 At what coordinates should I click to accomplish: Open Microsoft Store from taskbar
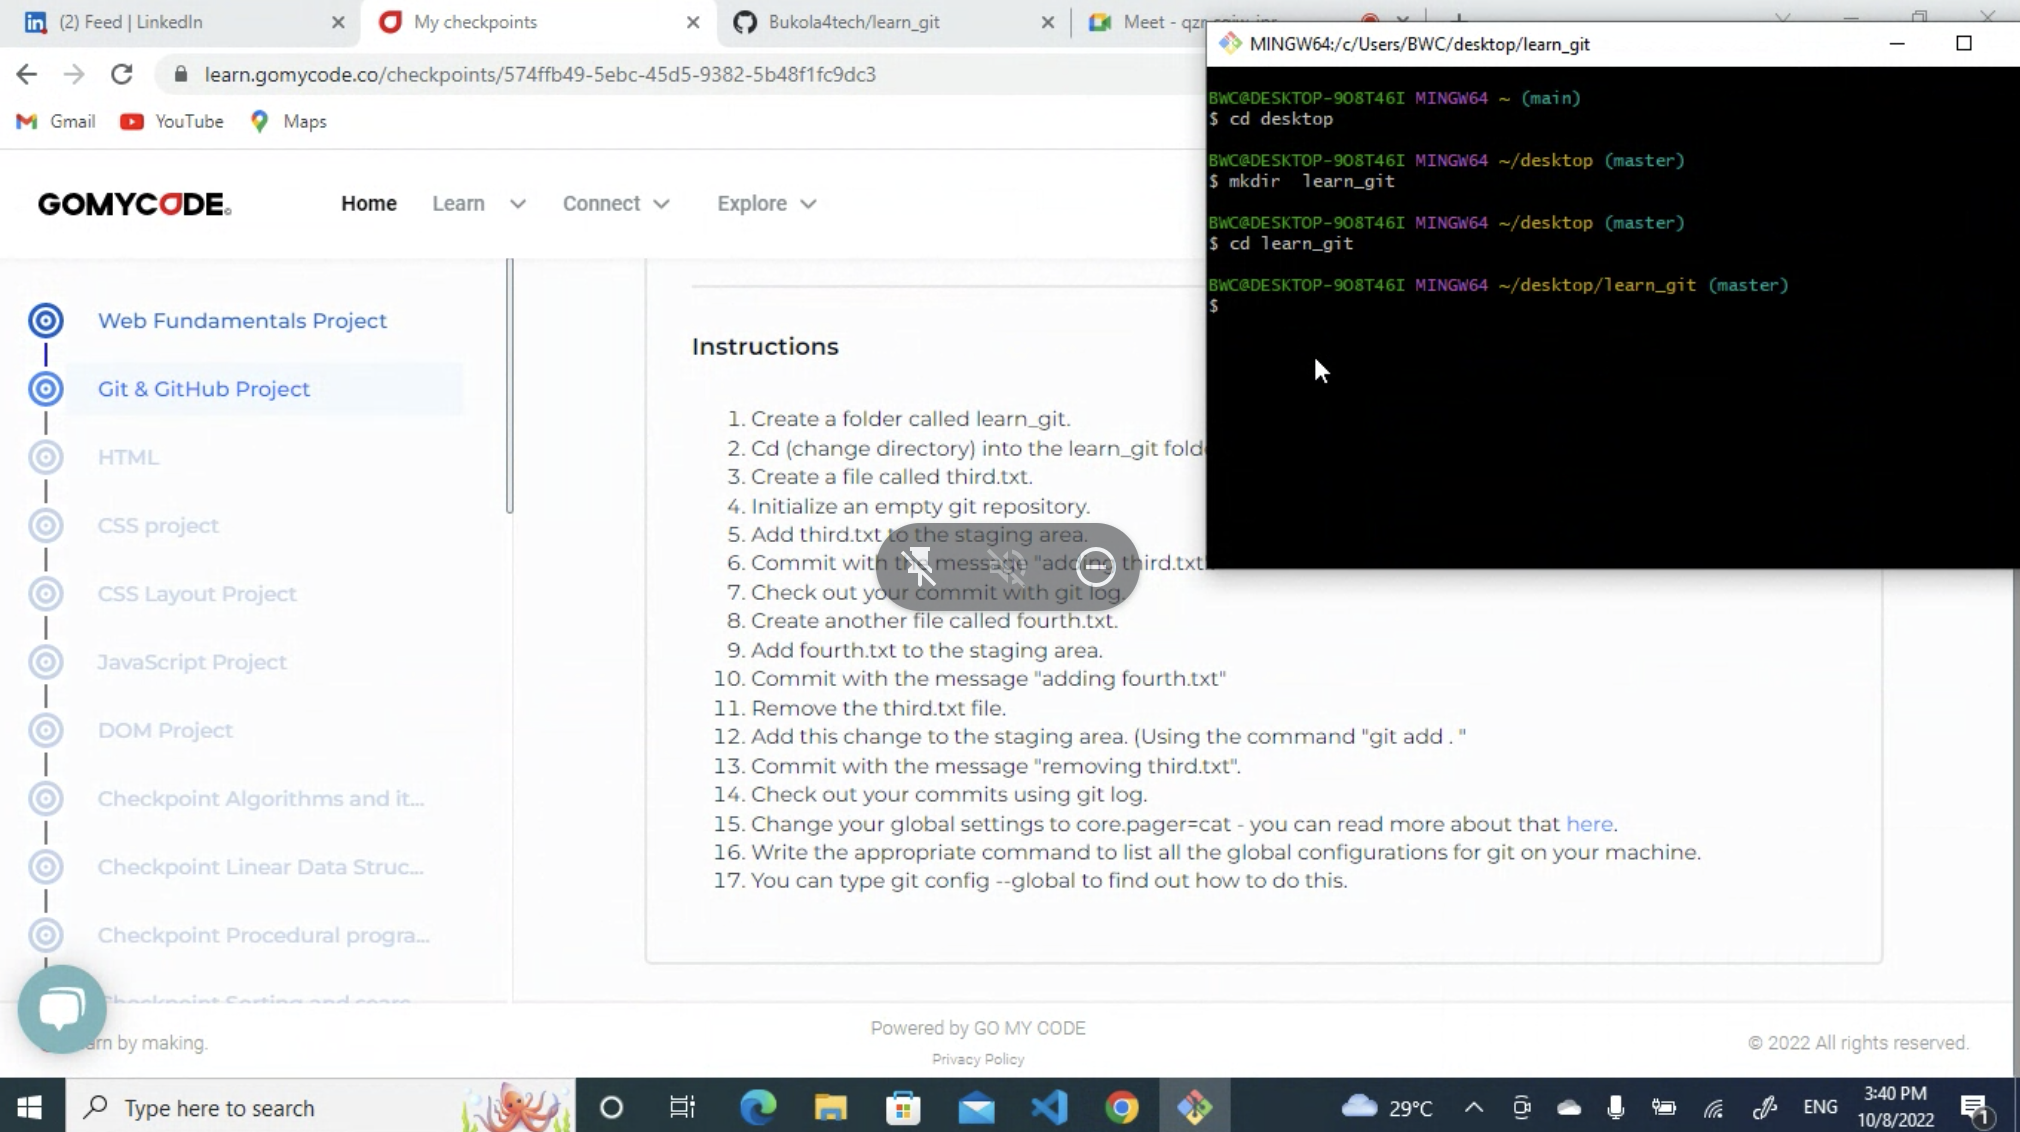click(x=904, y=1107)
